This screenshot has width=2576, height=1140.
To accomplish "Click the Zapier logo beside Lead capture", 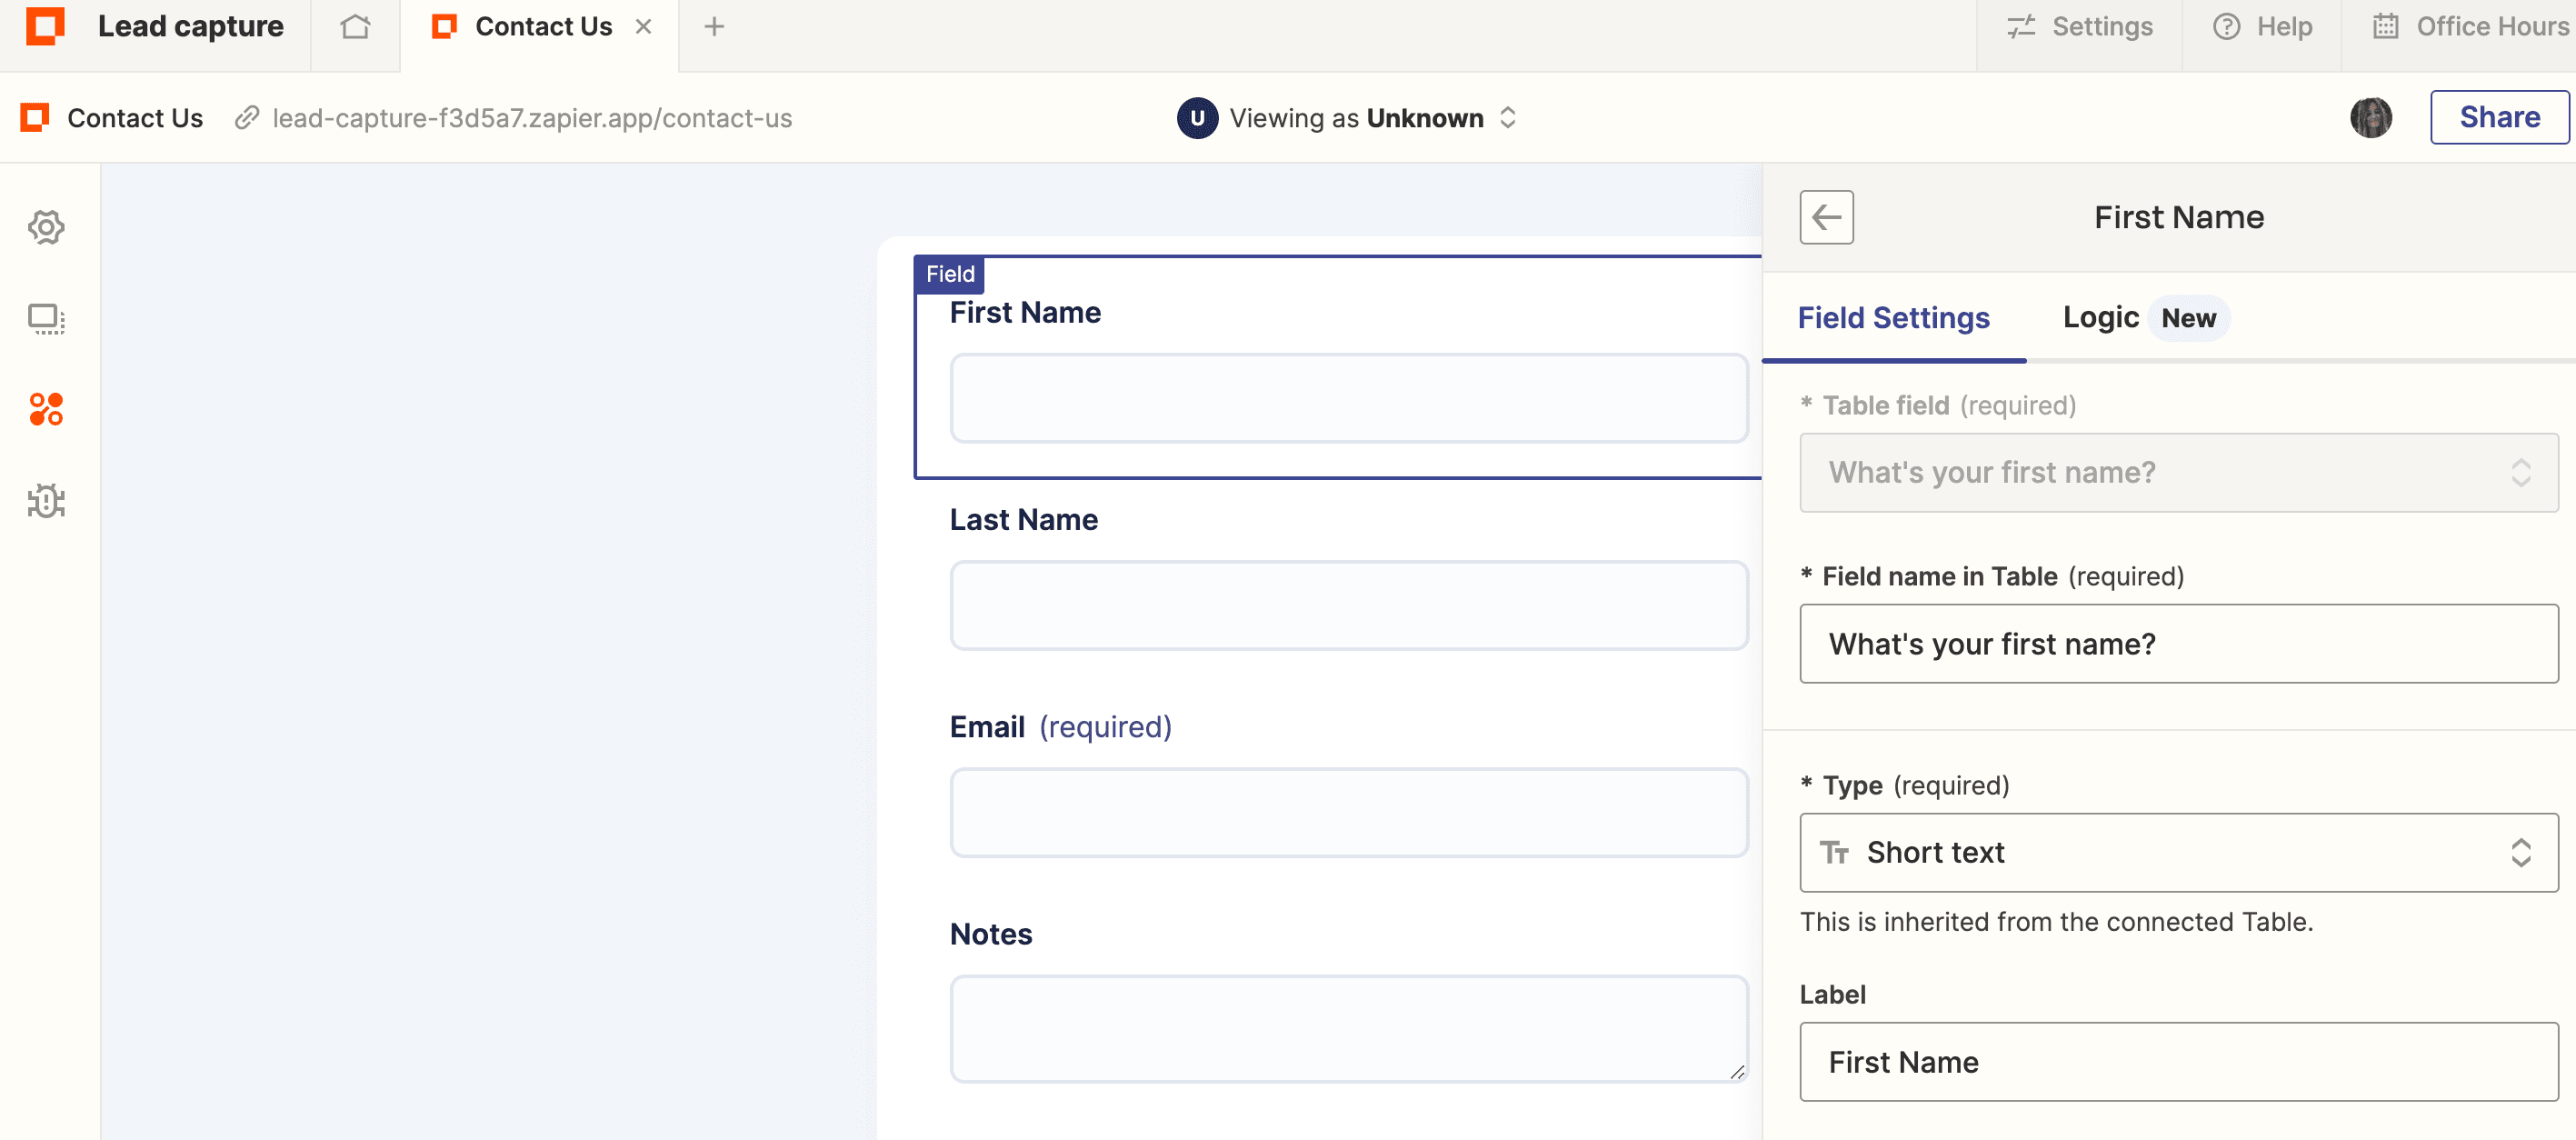I will [x=45, y=26].
